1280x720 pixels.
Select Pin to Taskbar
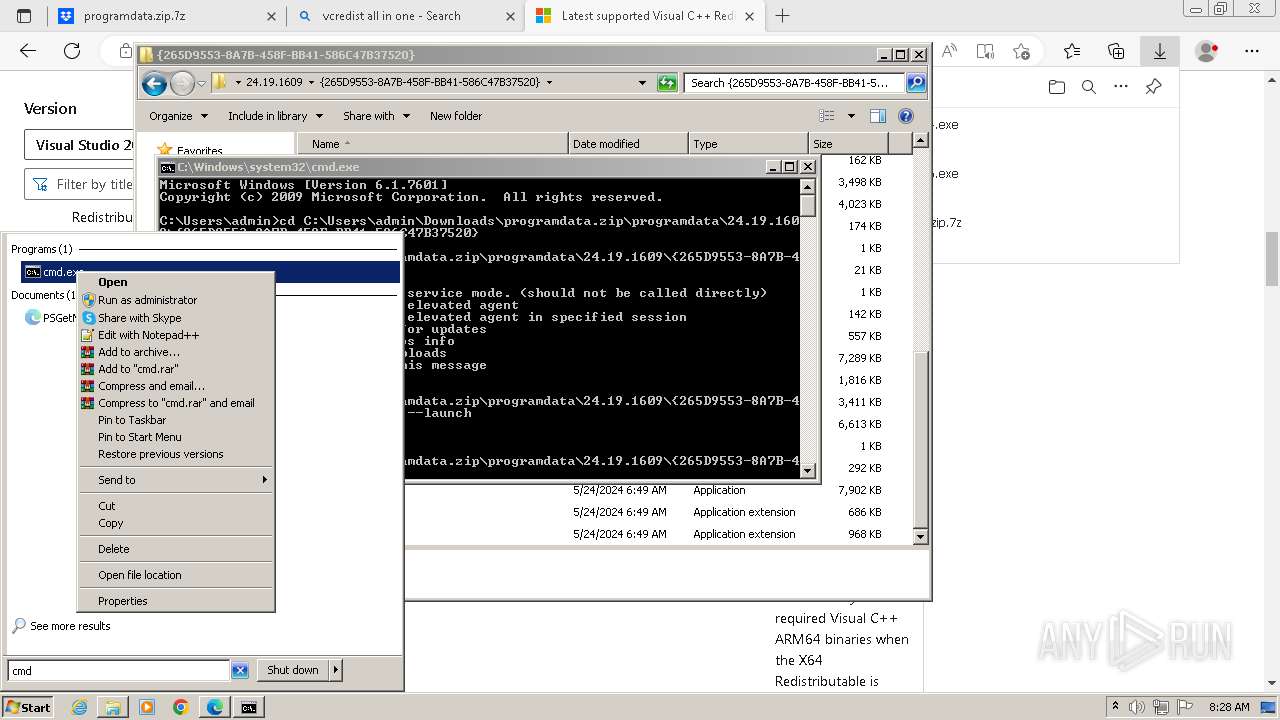tap(175, 420)
